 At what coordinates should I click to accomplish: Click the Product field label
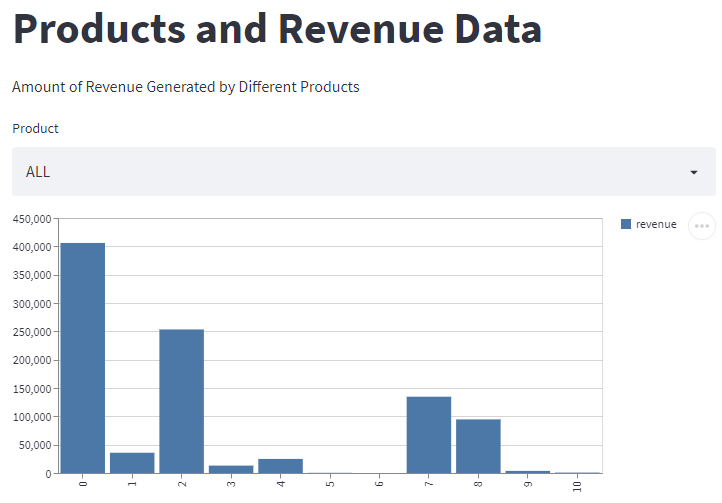coord(35,128)
